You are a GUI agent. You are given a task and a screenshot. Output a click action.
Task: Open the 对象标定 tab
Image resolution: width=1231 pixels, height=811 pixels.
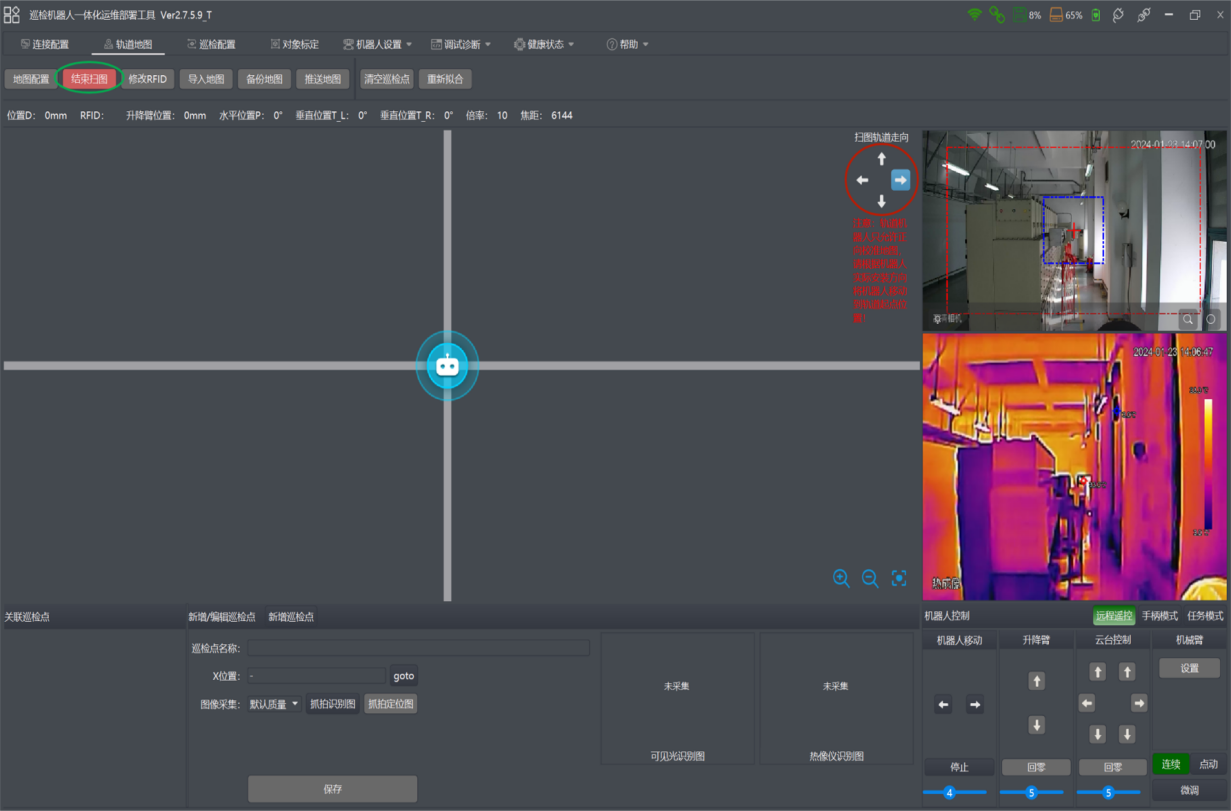tap(295, 44)
